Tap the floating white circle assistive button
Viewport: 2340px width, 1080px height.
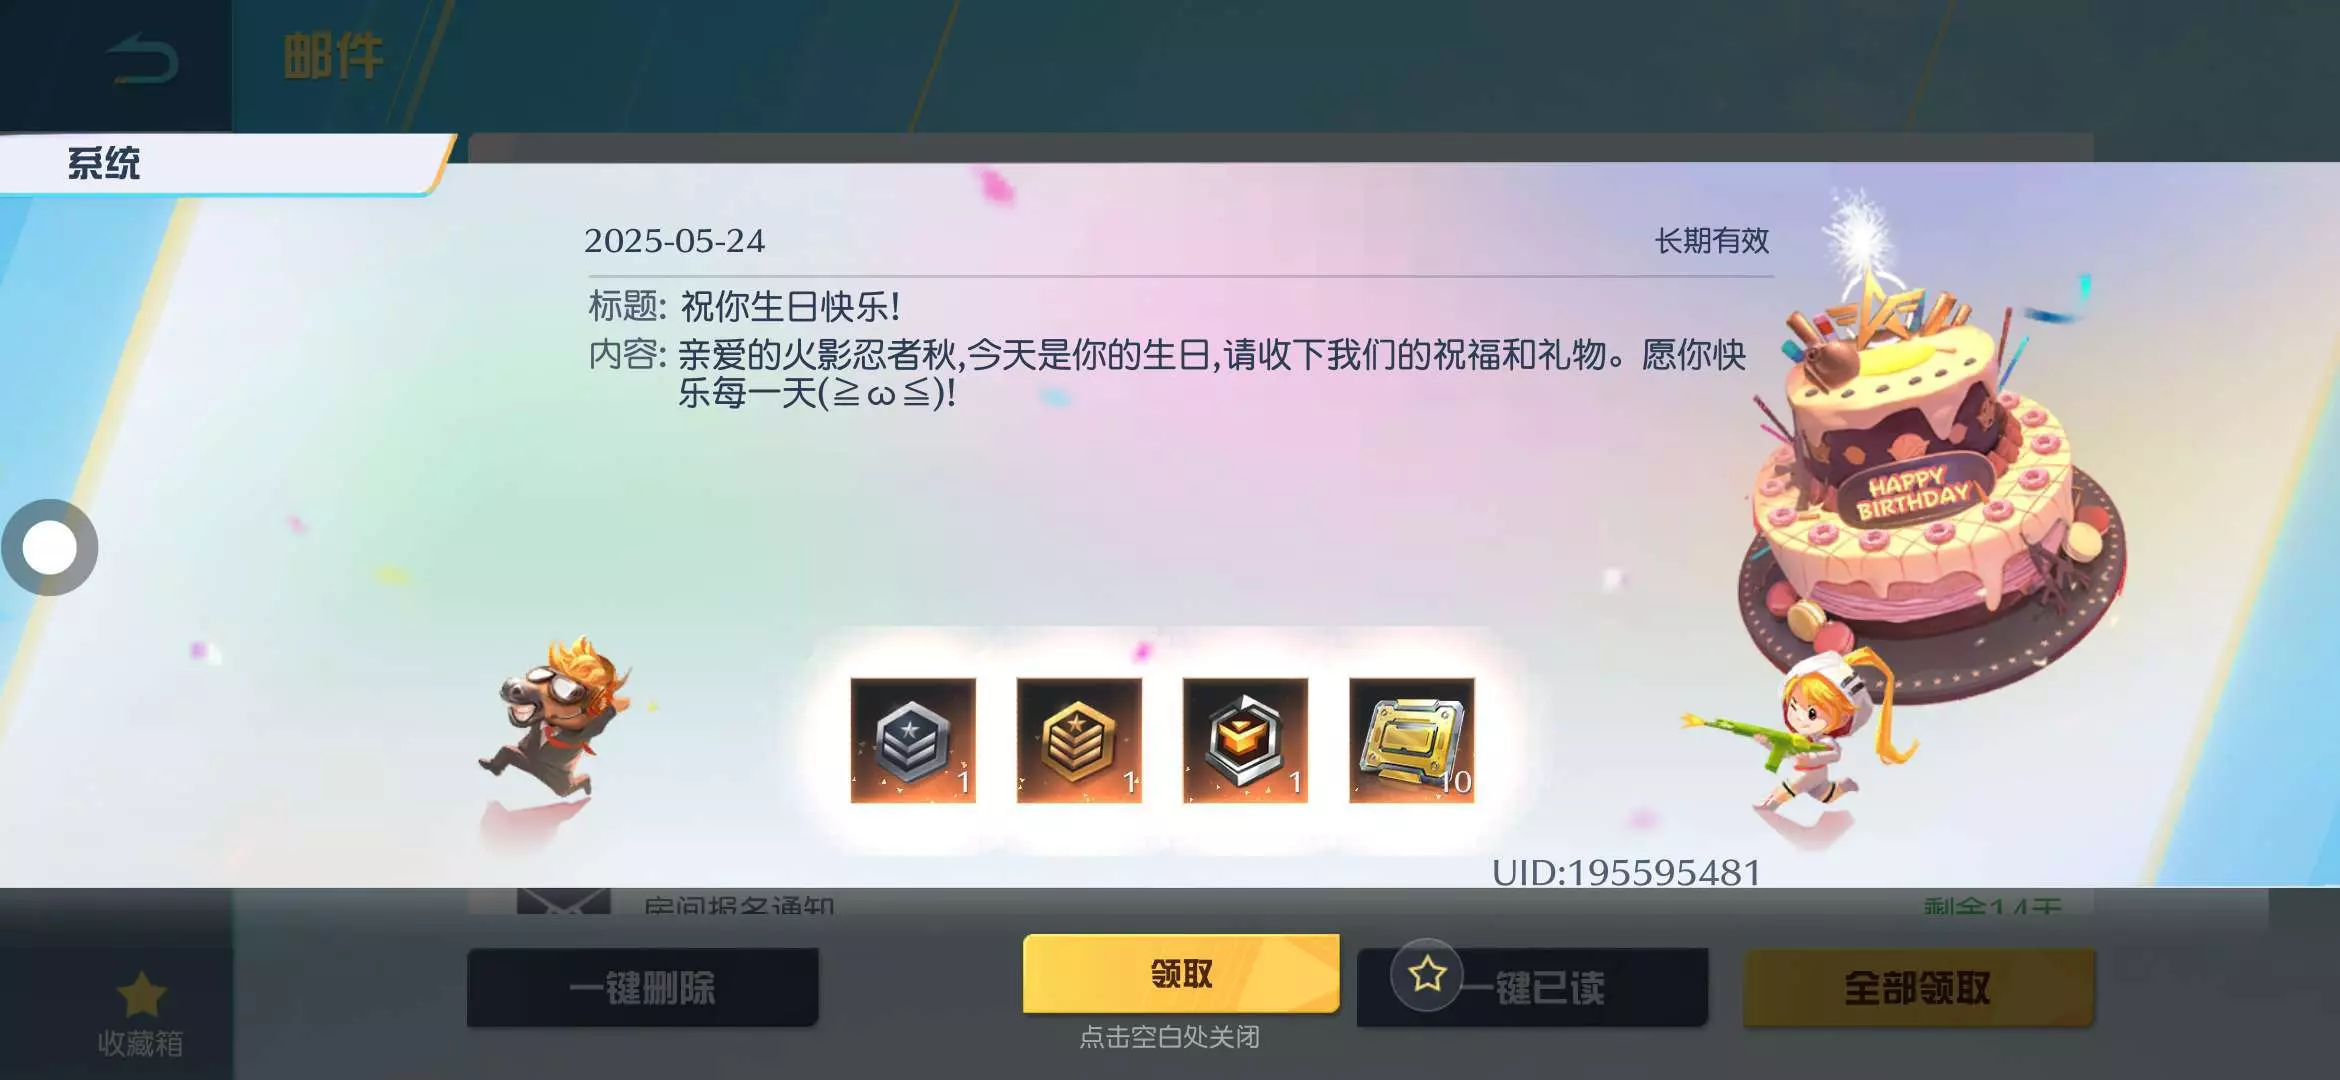tap(49, 547)
